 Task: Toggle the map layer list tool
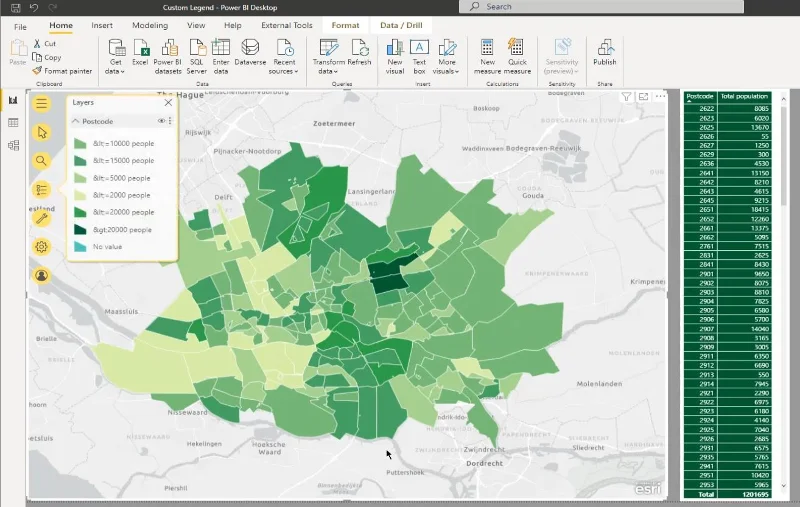tap(41, 190)
